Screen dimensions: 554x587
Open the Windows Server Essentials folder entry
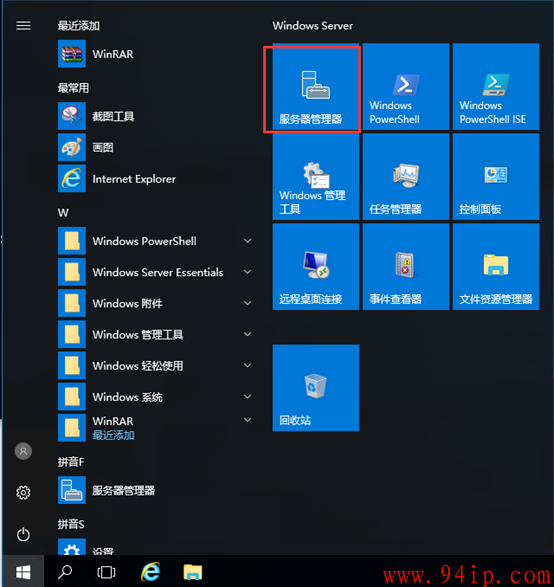point(155,272)
